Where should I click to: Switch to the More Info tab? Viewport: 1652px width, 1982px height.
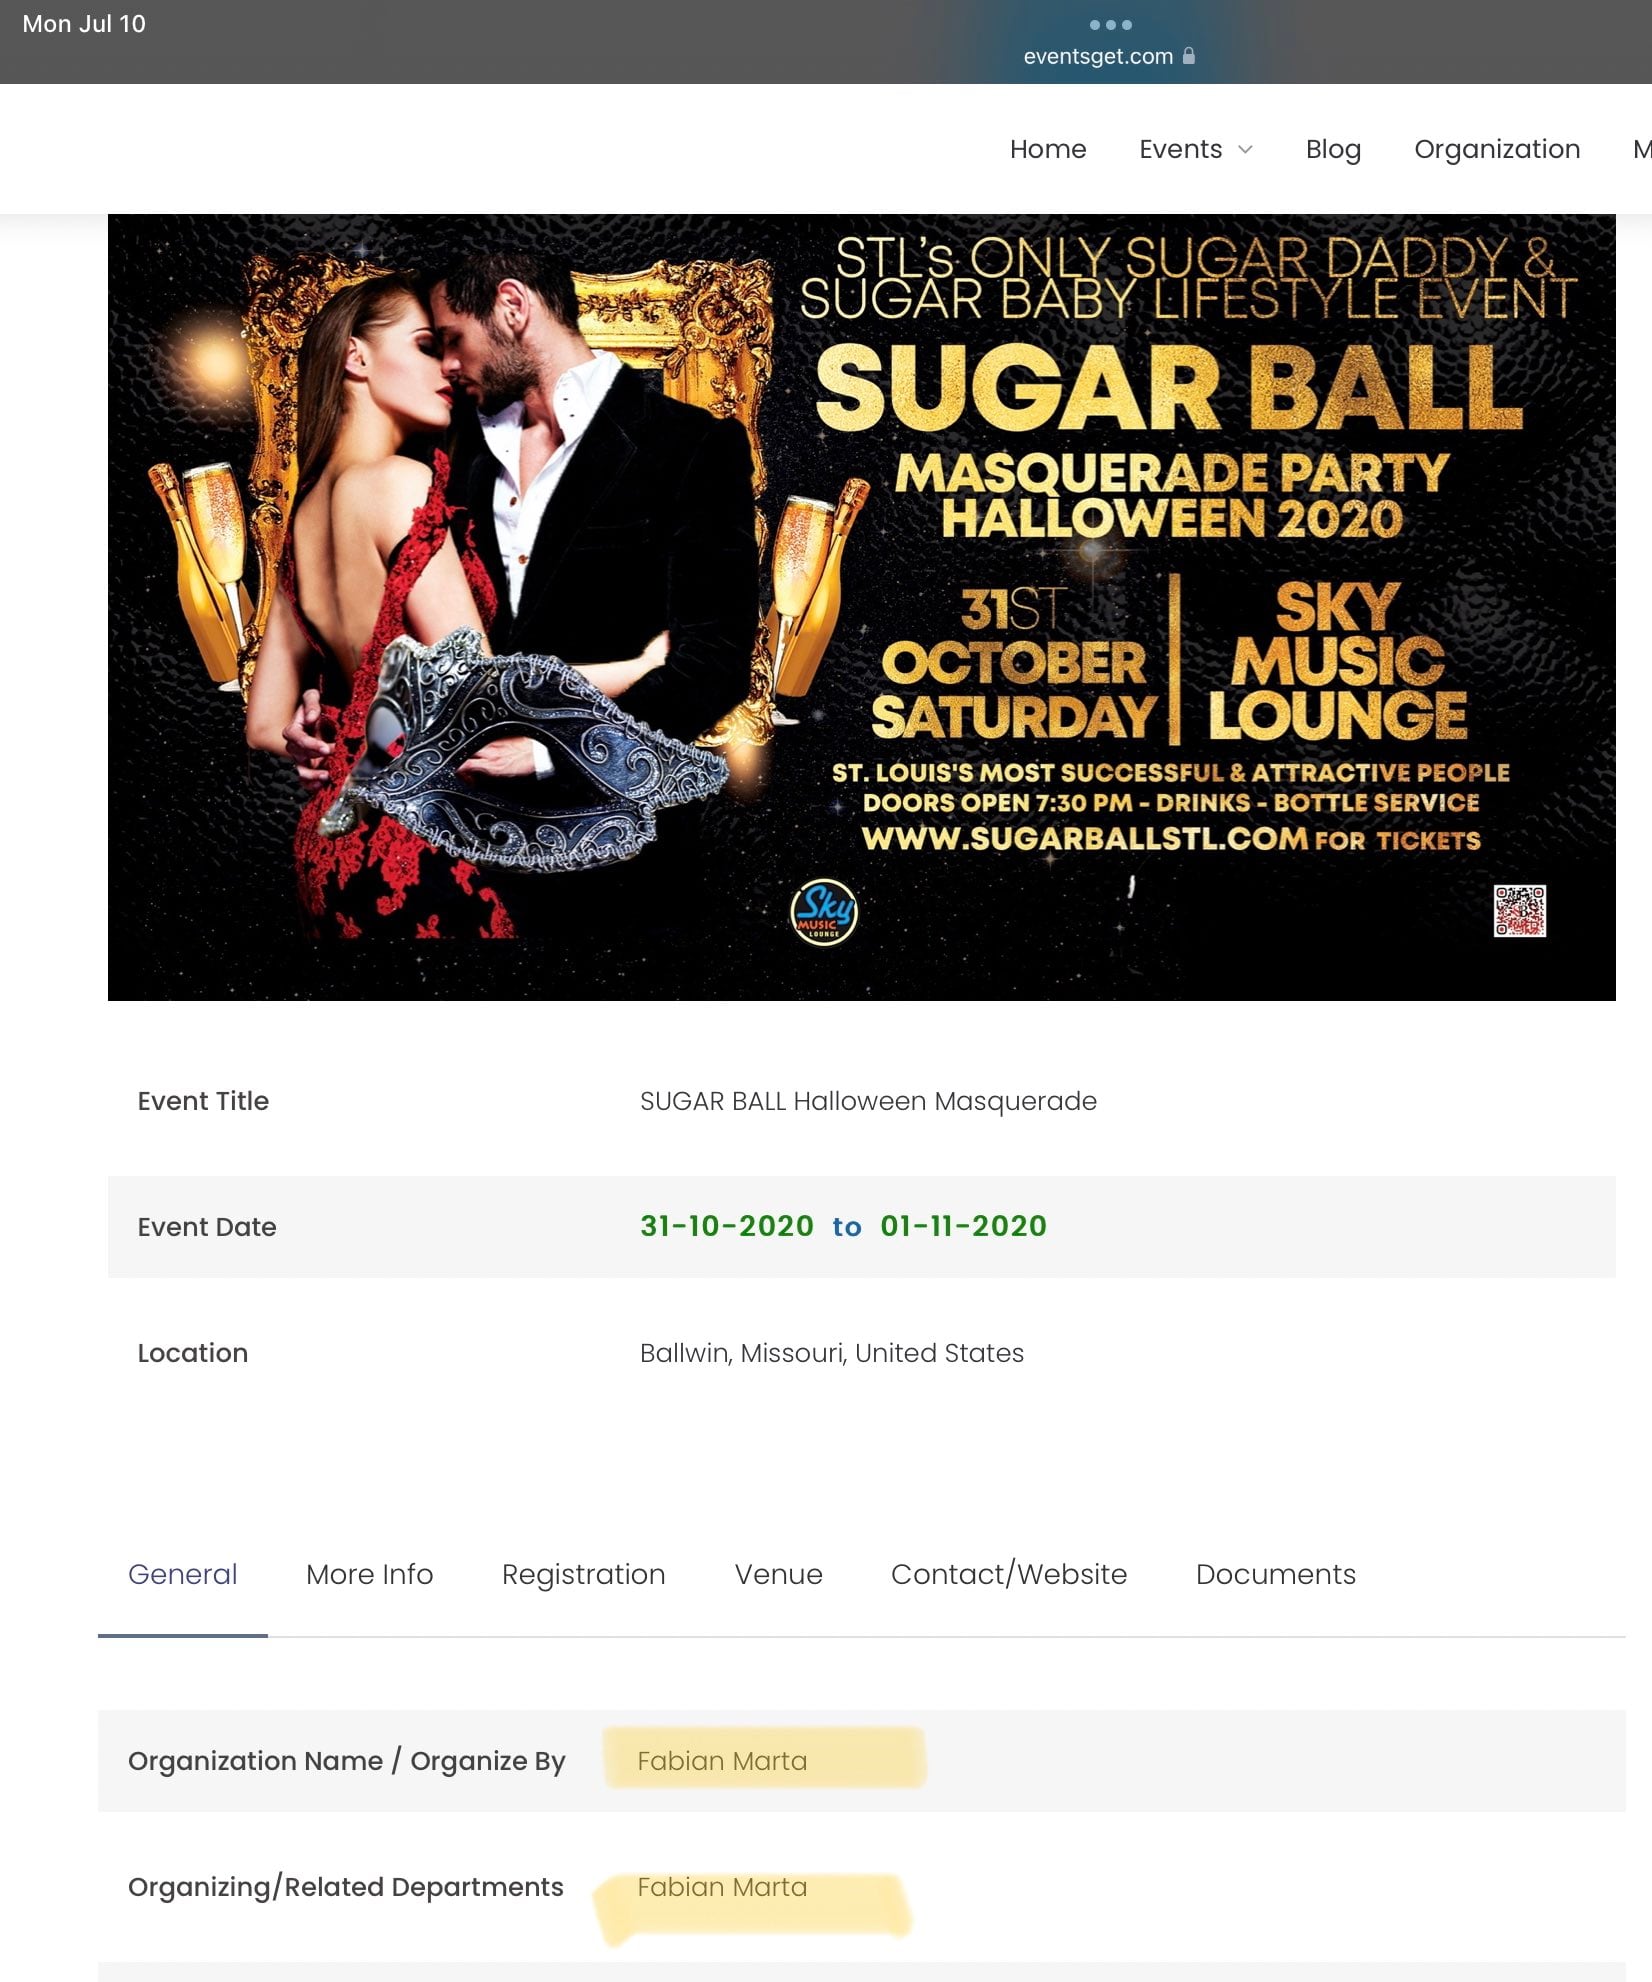(x=369, y=1574)
